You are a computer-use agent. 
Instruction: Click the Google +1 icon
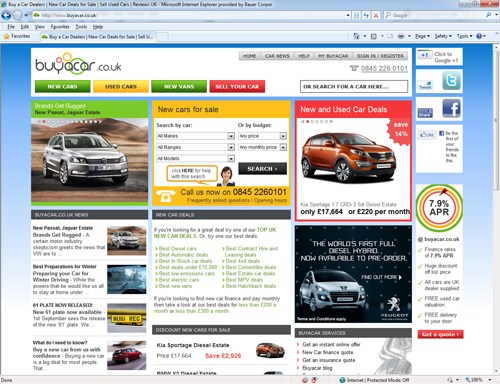[x=425, y=55]
